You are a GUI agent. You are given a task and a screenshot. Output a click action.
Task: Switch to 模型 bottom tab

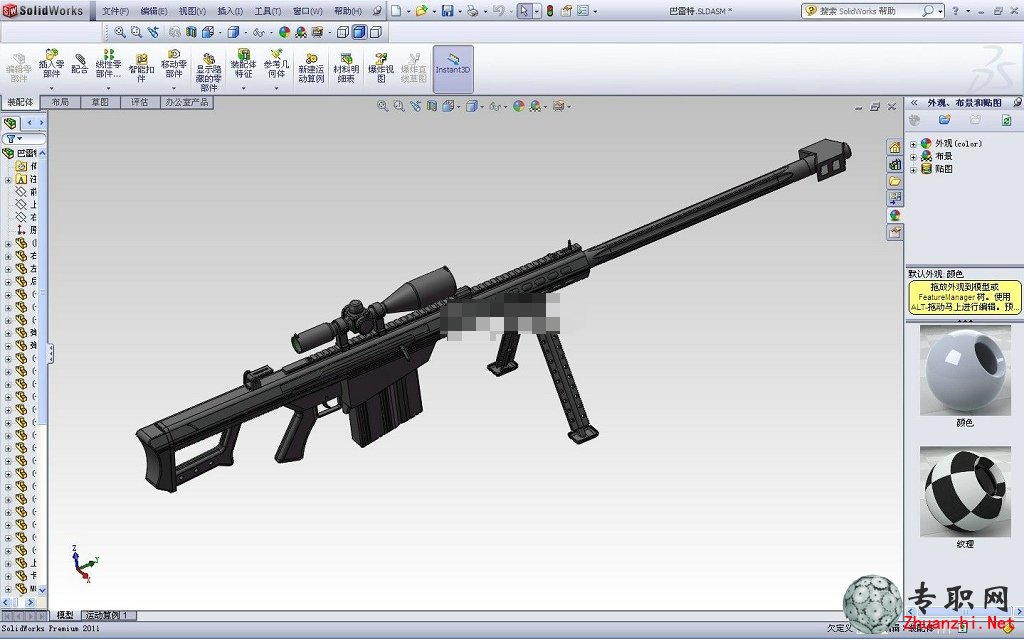pos(65,615)
